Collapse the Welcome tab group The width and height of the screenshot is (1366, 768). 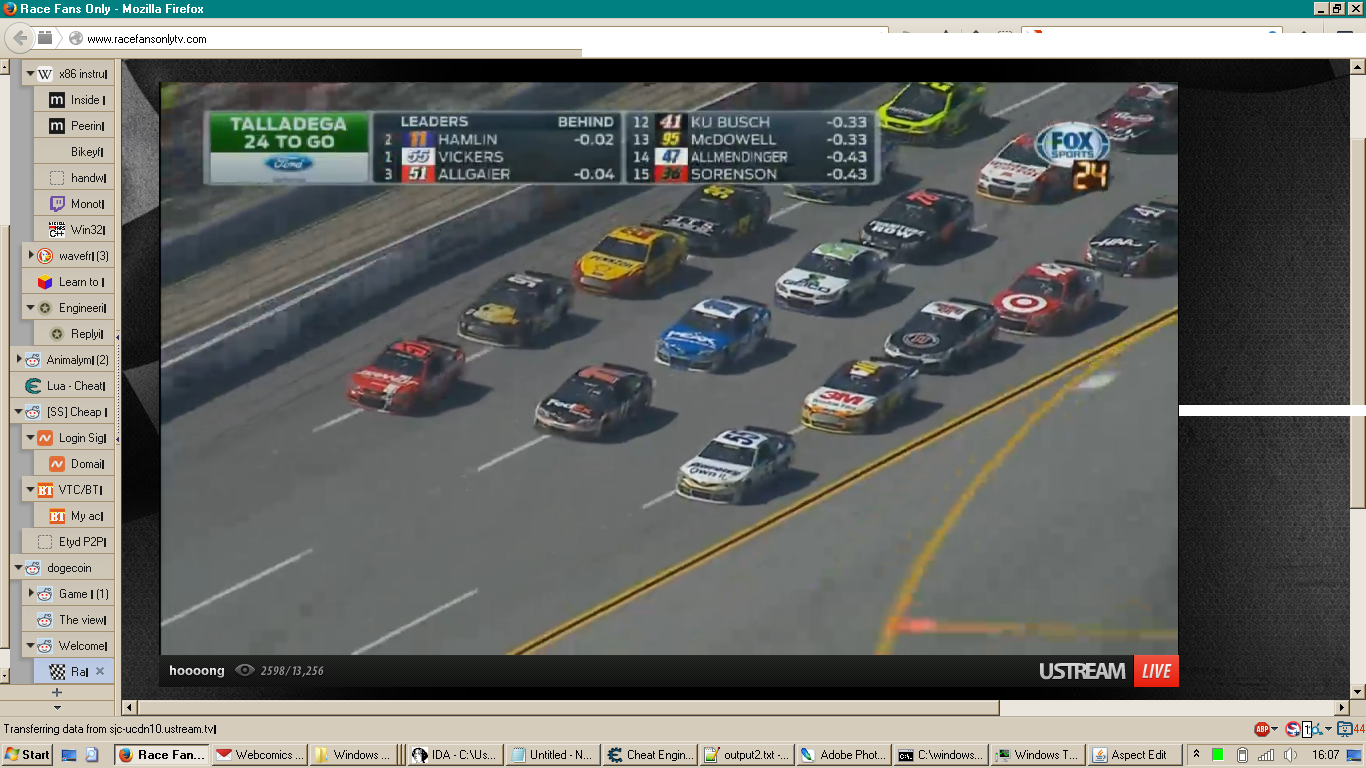click(x=30, y=646)
